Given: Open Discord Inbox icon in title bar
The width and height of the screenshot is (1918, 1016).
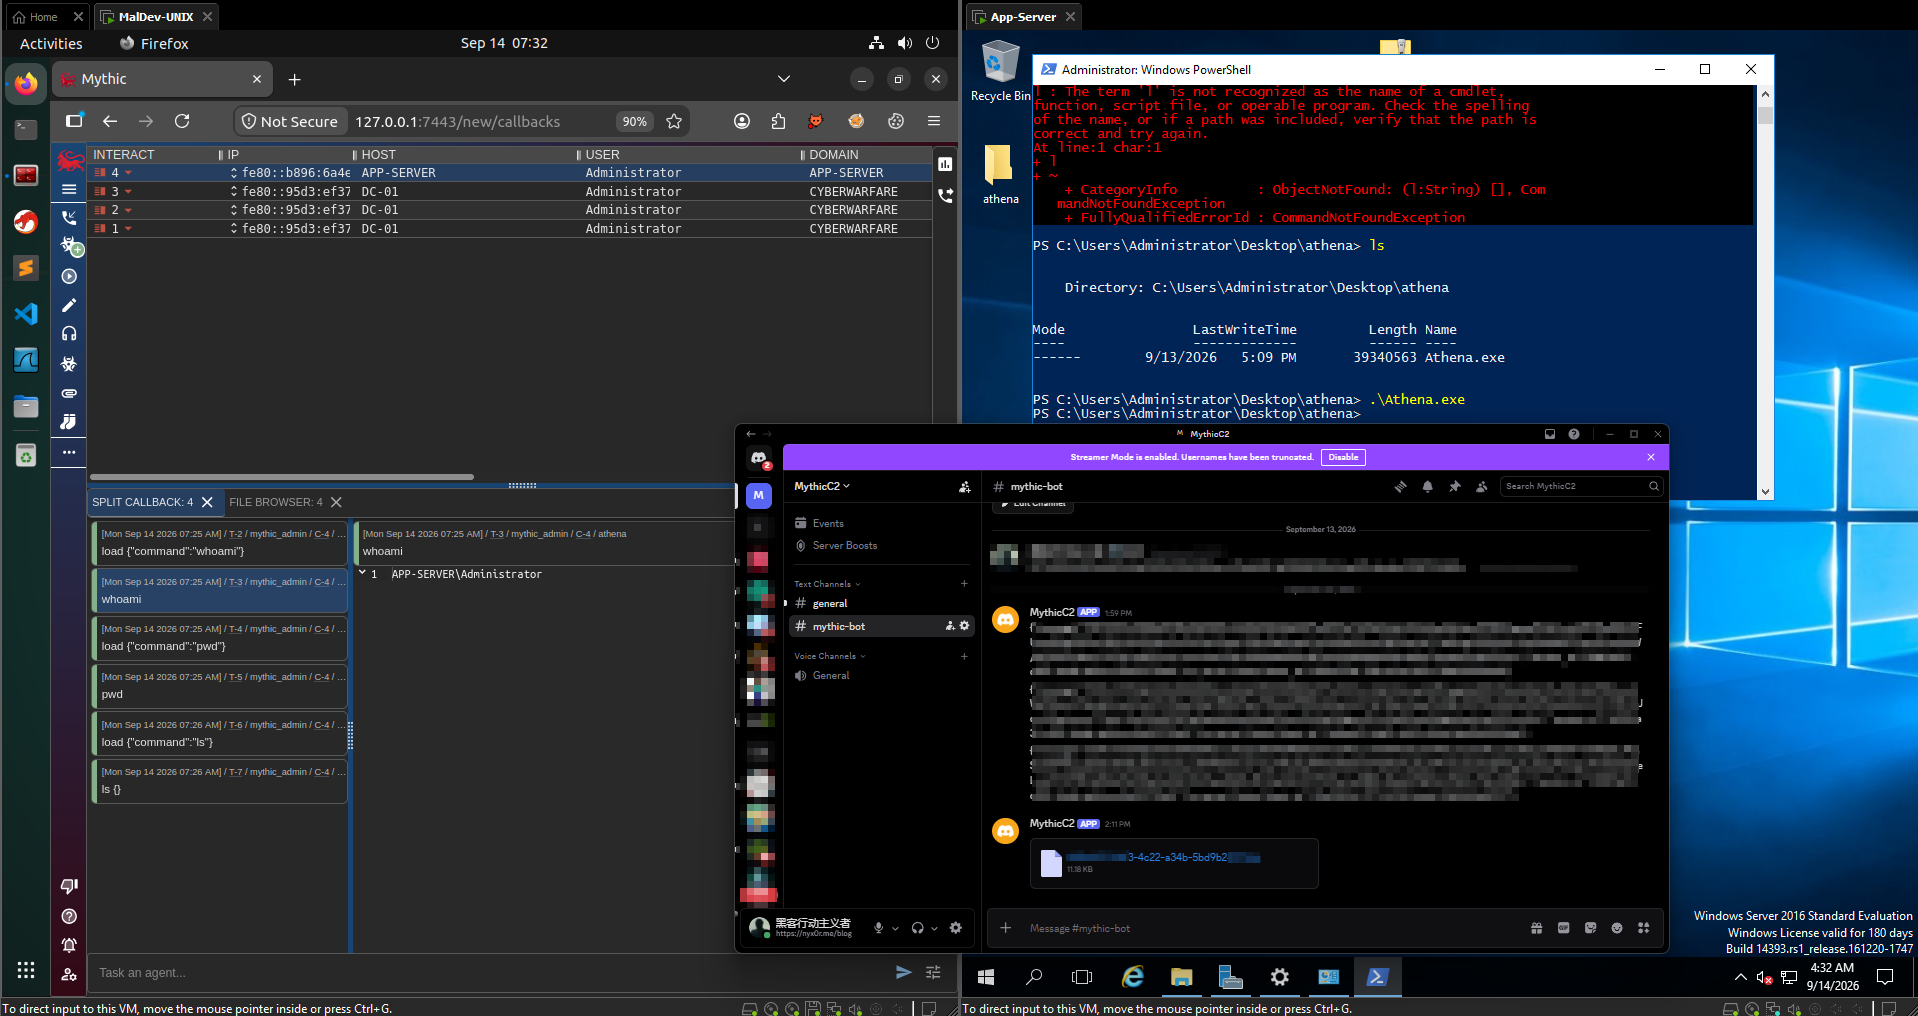Looking at the screenshot, I should [1550, 434].
